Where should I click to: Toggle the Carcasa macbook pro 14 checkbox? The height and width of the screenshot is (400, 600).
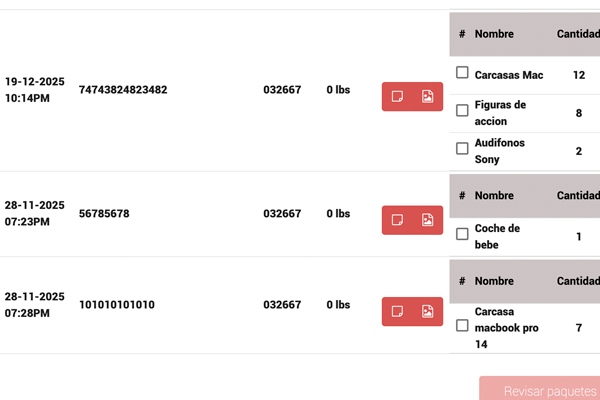pyautogui.click(x=462, y=325)
